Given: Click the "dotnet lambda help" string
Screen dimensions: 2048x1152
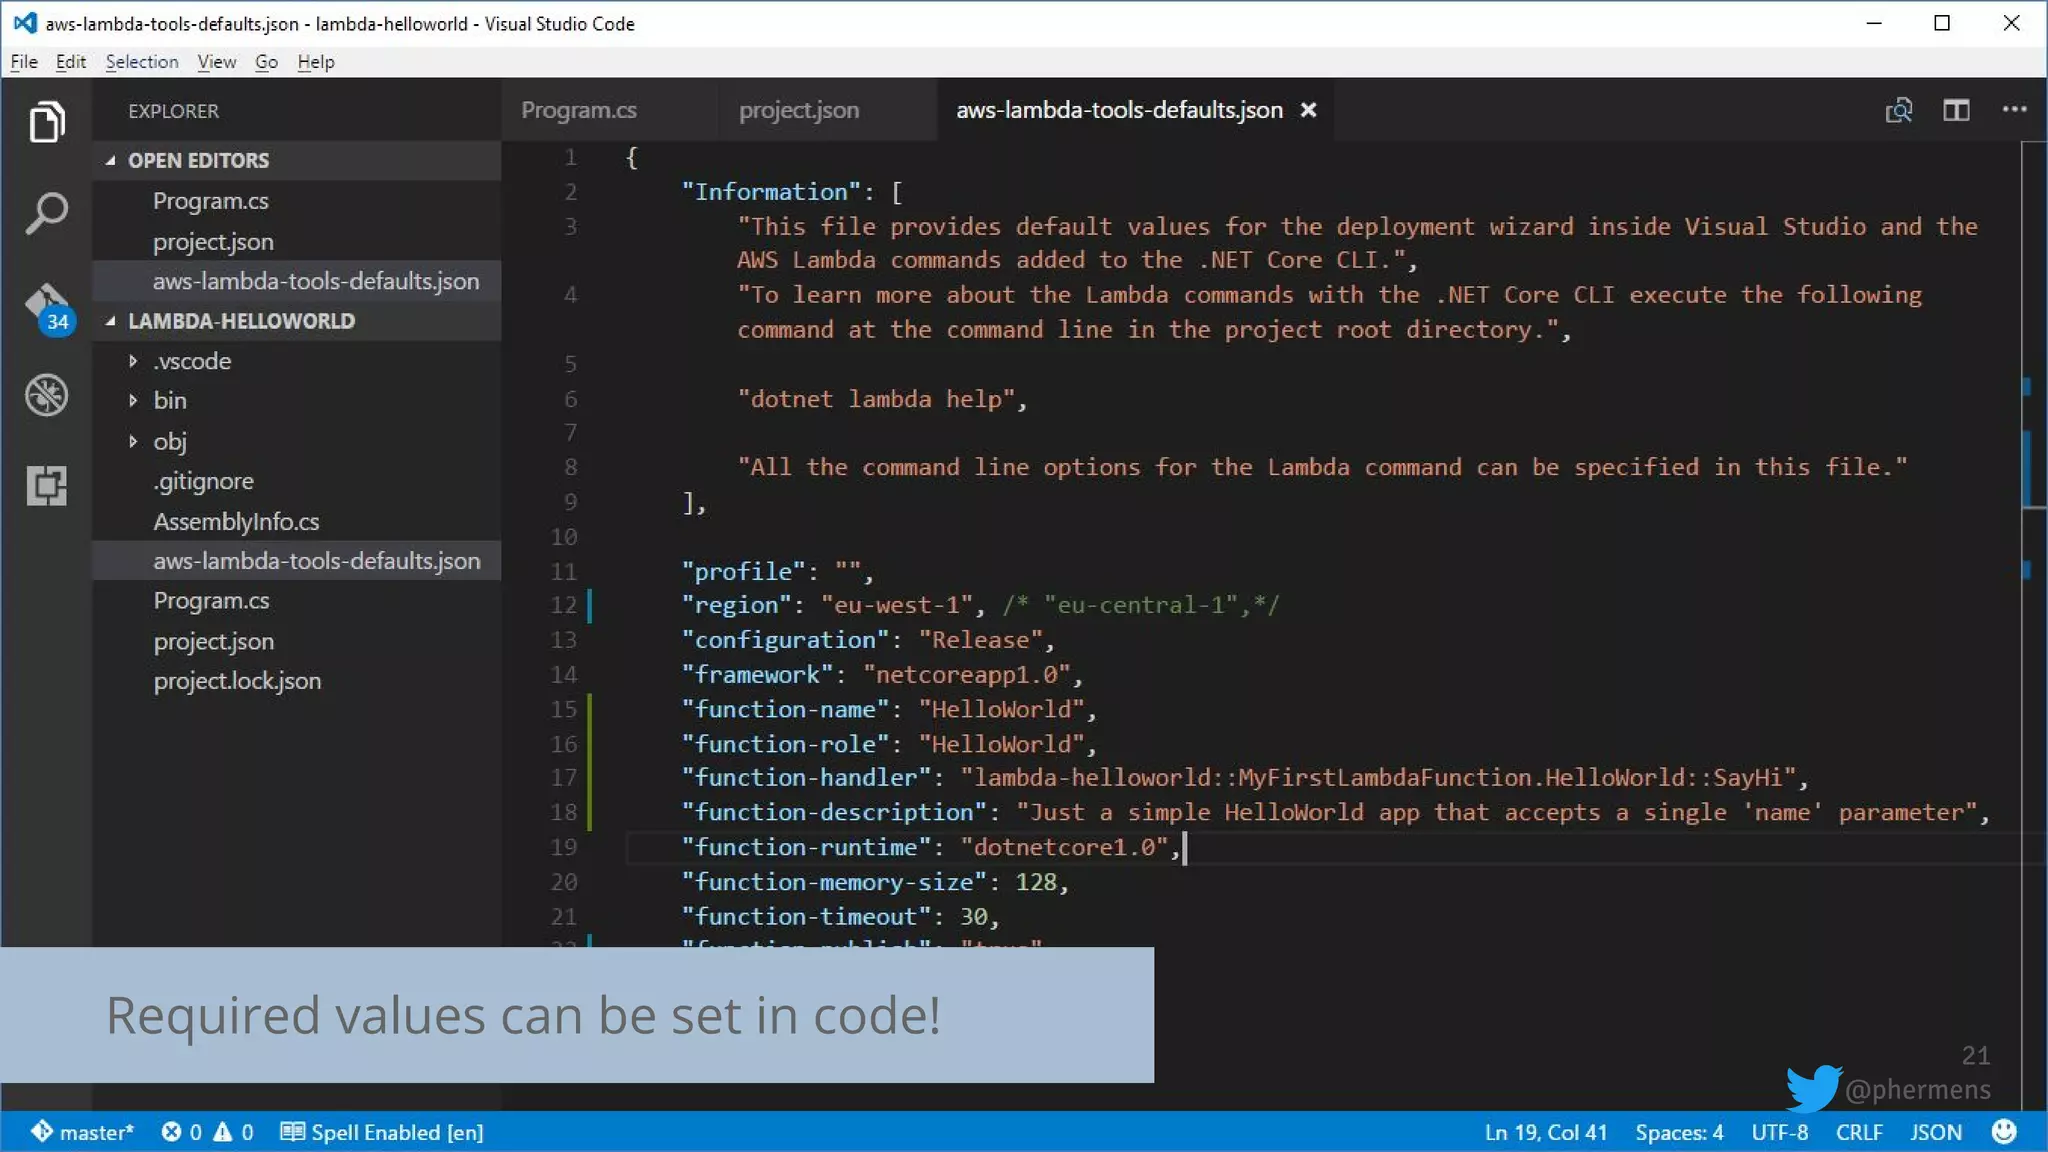Looking at the screenshot, I should (876, 399).
